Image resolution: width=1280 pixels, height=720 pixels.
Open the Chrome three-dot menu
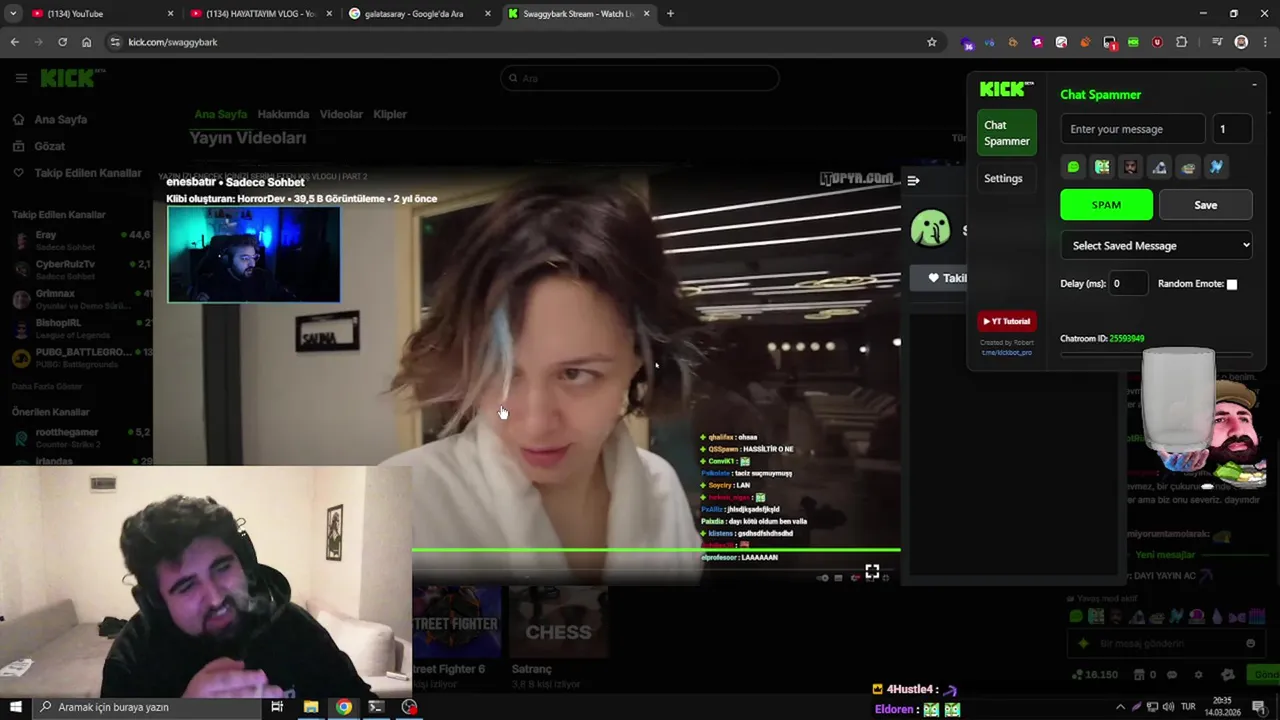1264,42
